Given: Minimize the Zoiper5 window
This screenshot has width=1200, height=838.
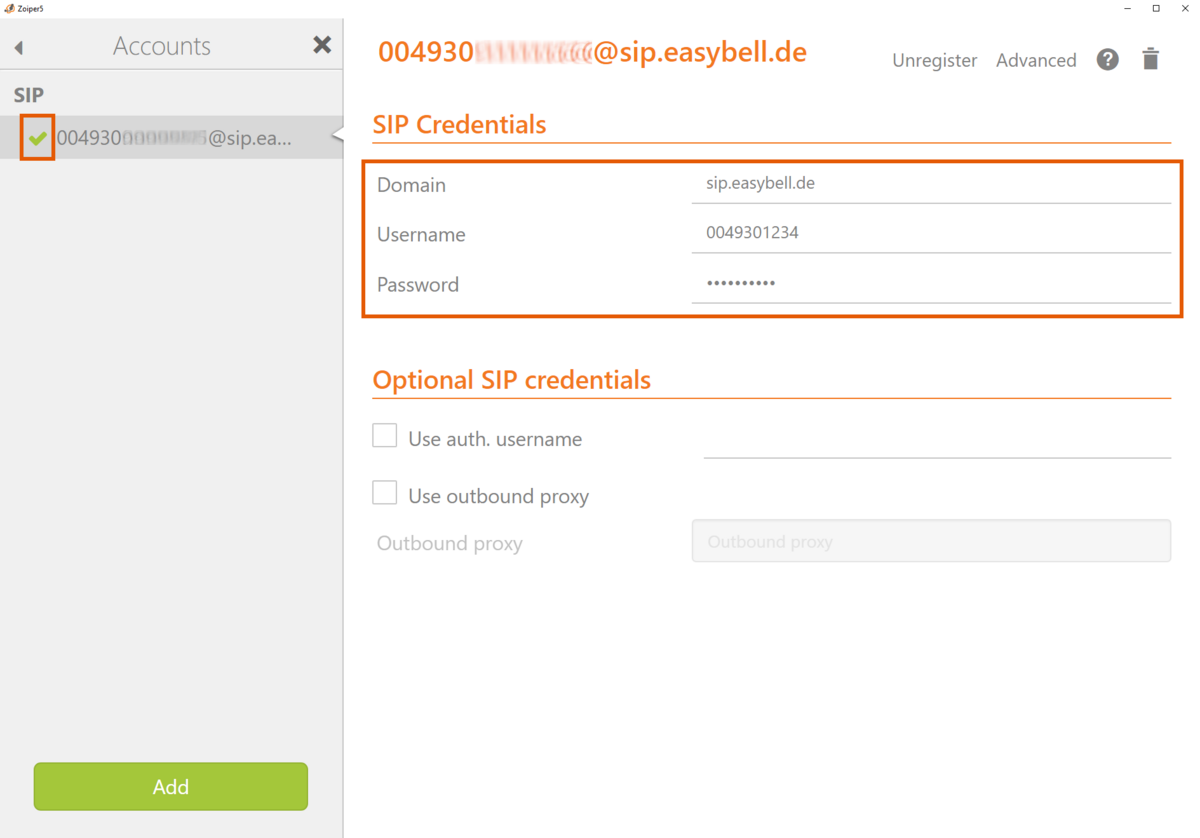Looking at the screenshot, I should pos(1127,8).
